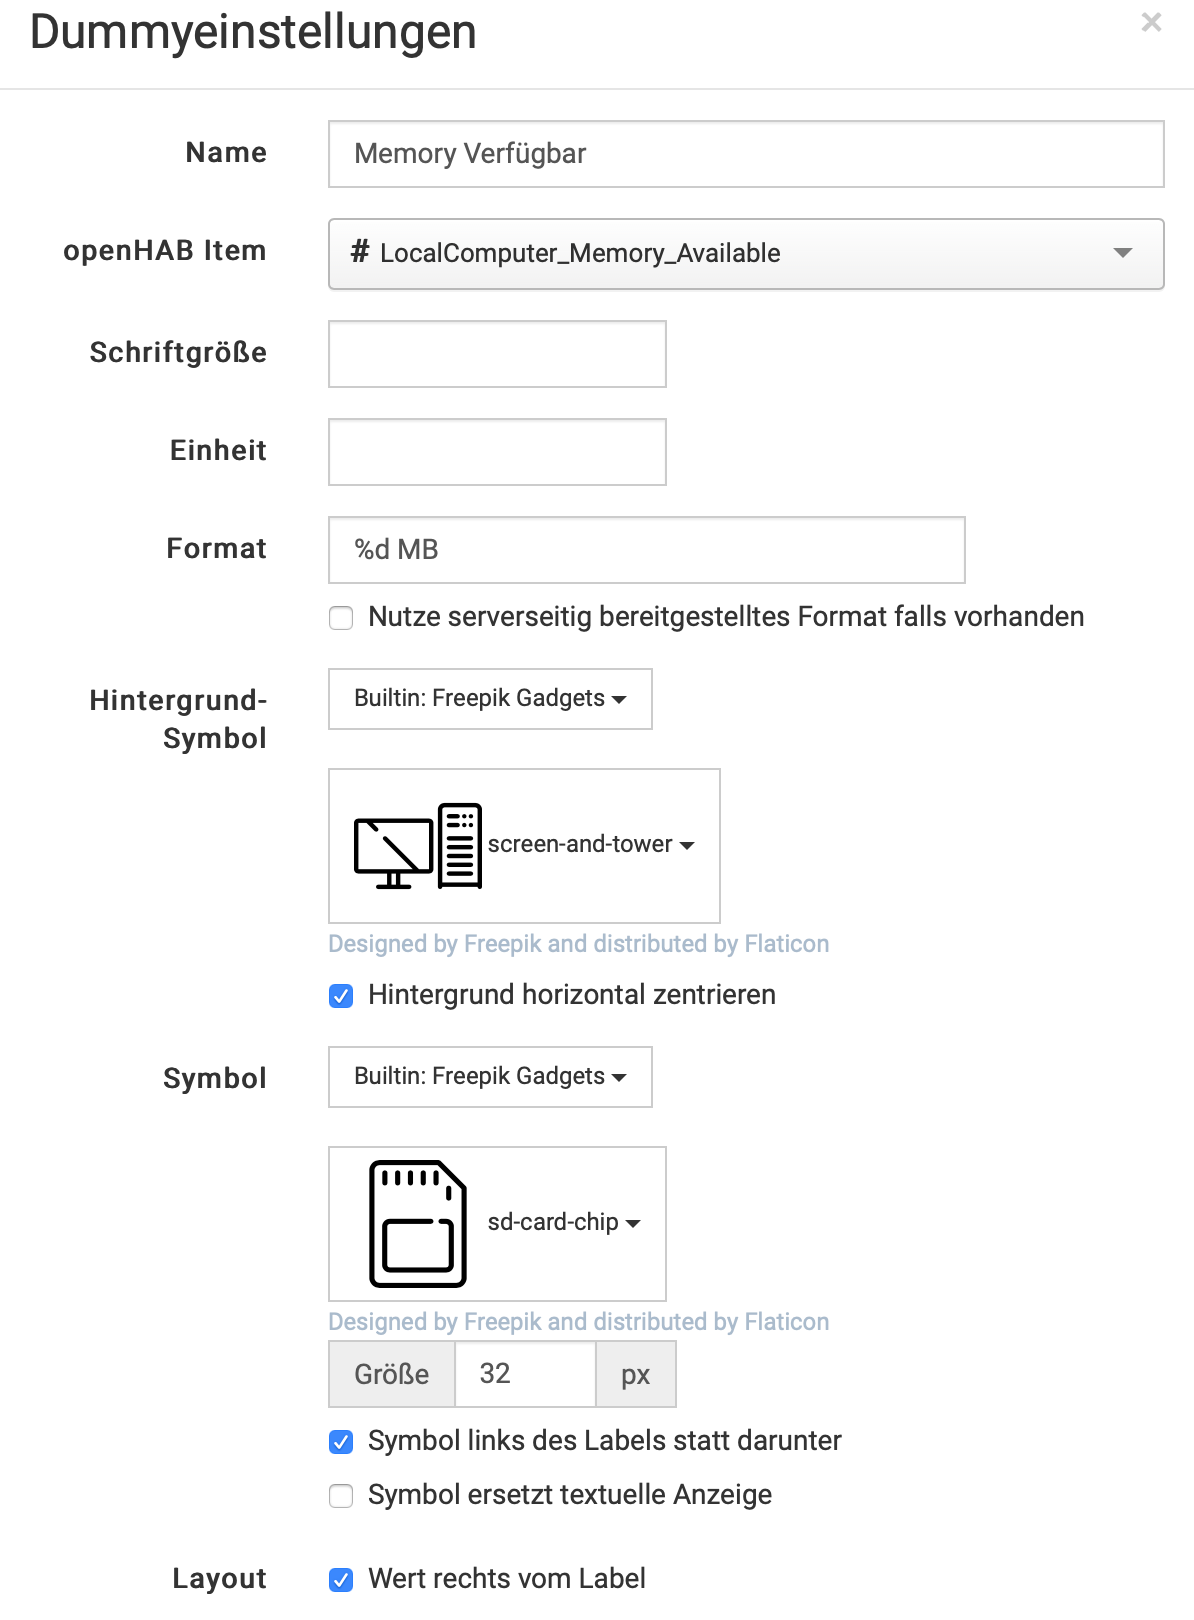Image resolution: width=1194 pixels, height=1620 pixels.
Task: Click the Einheit input field
Action: coord(497,452)
